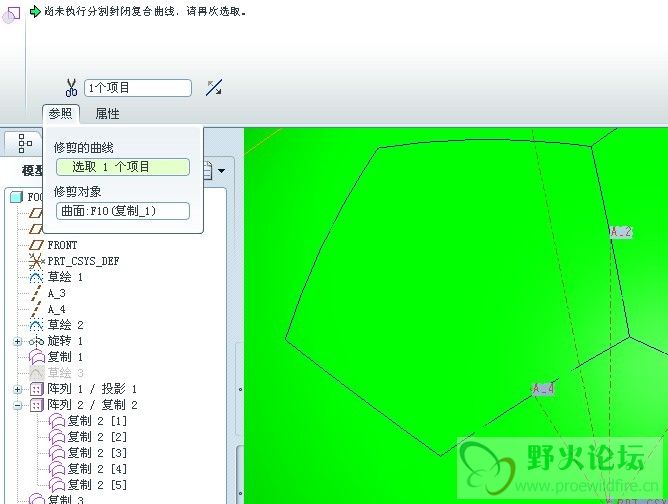Open the 参照 tab
The image size is (668, 504).
(60, 114)
